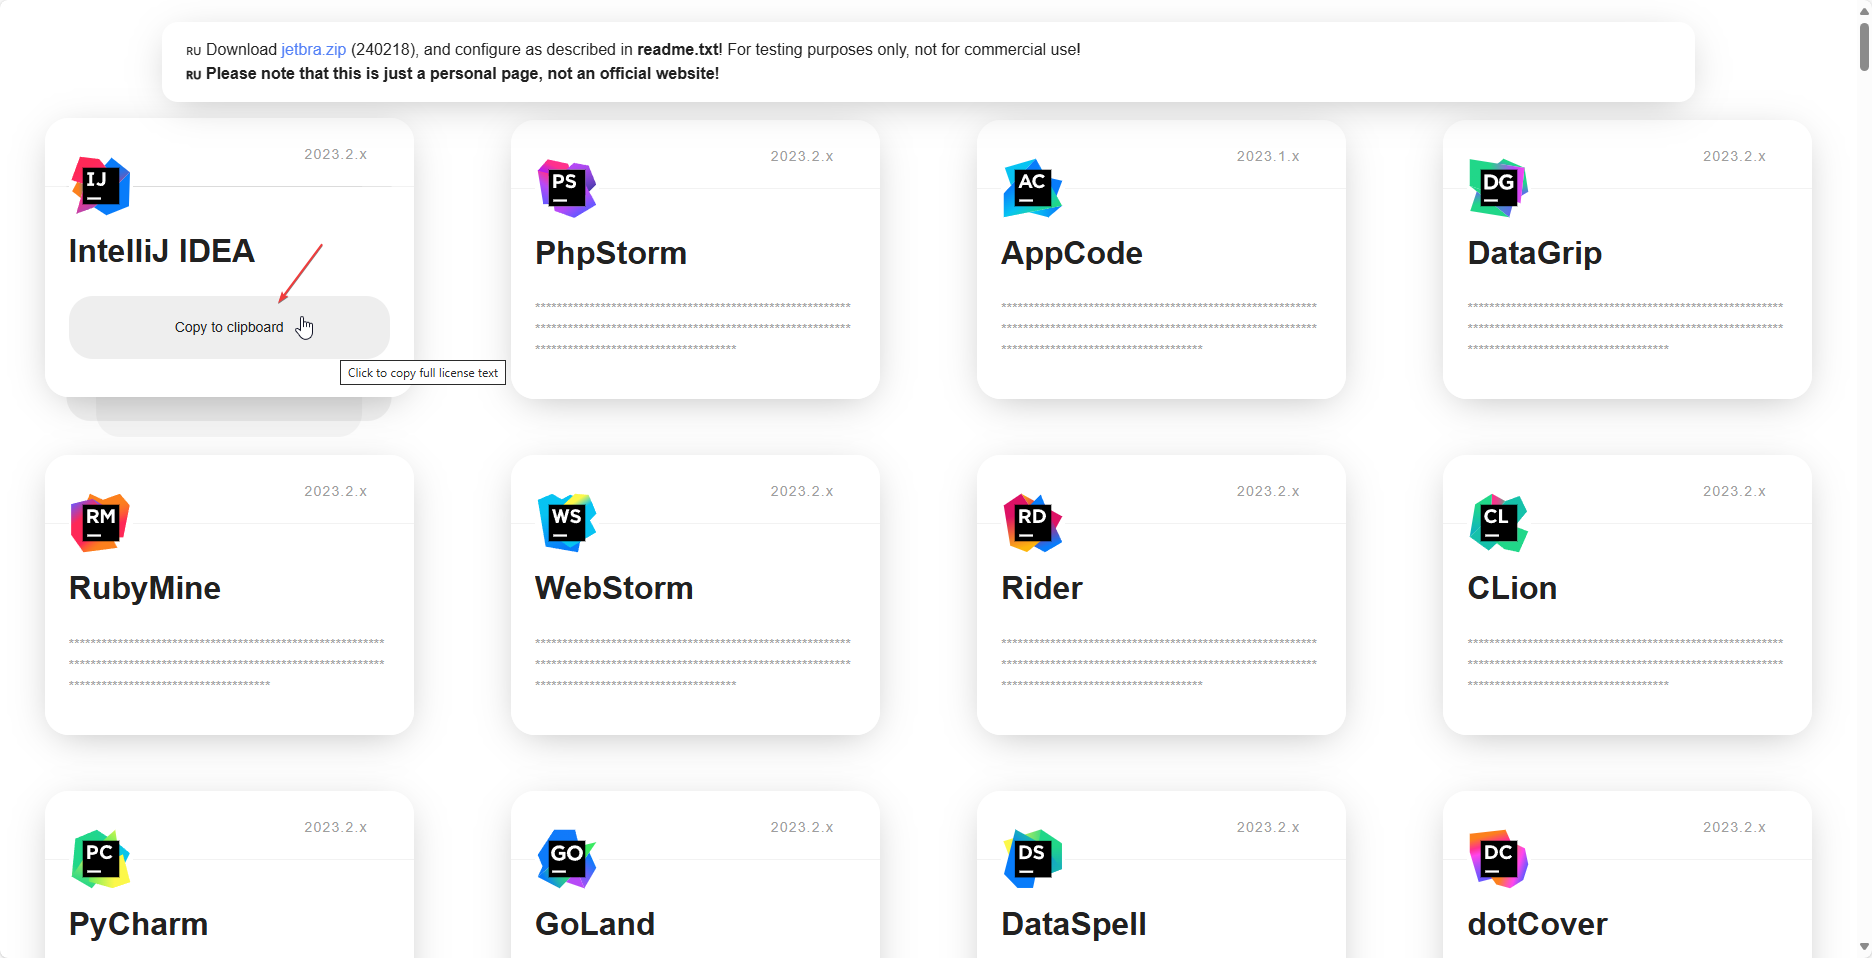
Task: Click the DataSpell card title
Action: (x=1074, y=924)
